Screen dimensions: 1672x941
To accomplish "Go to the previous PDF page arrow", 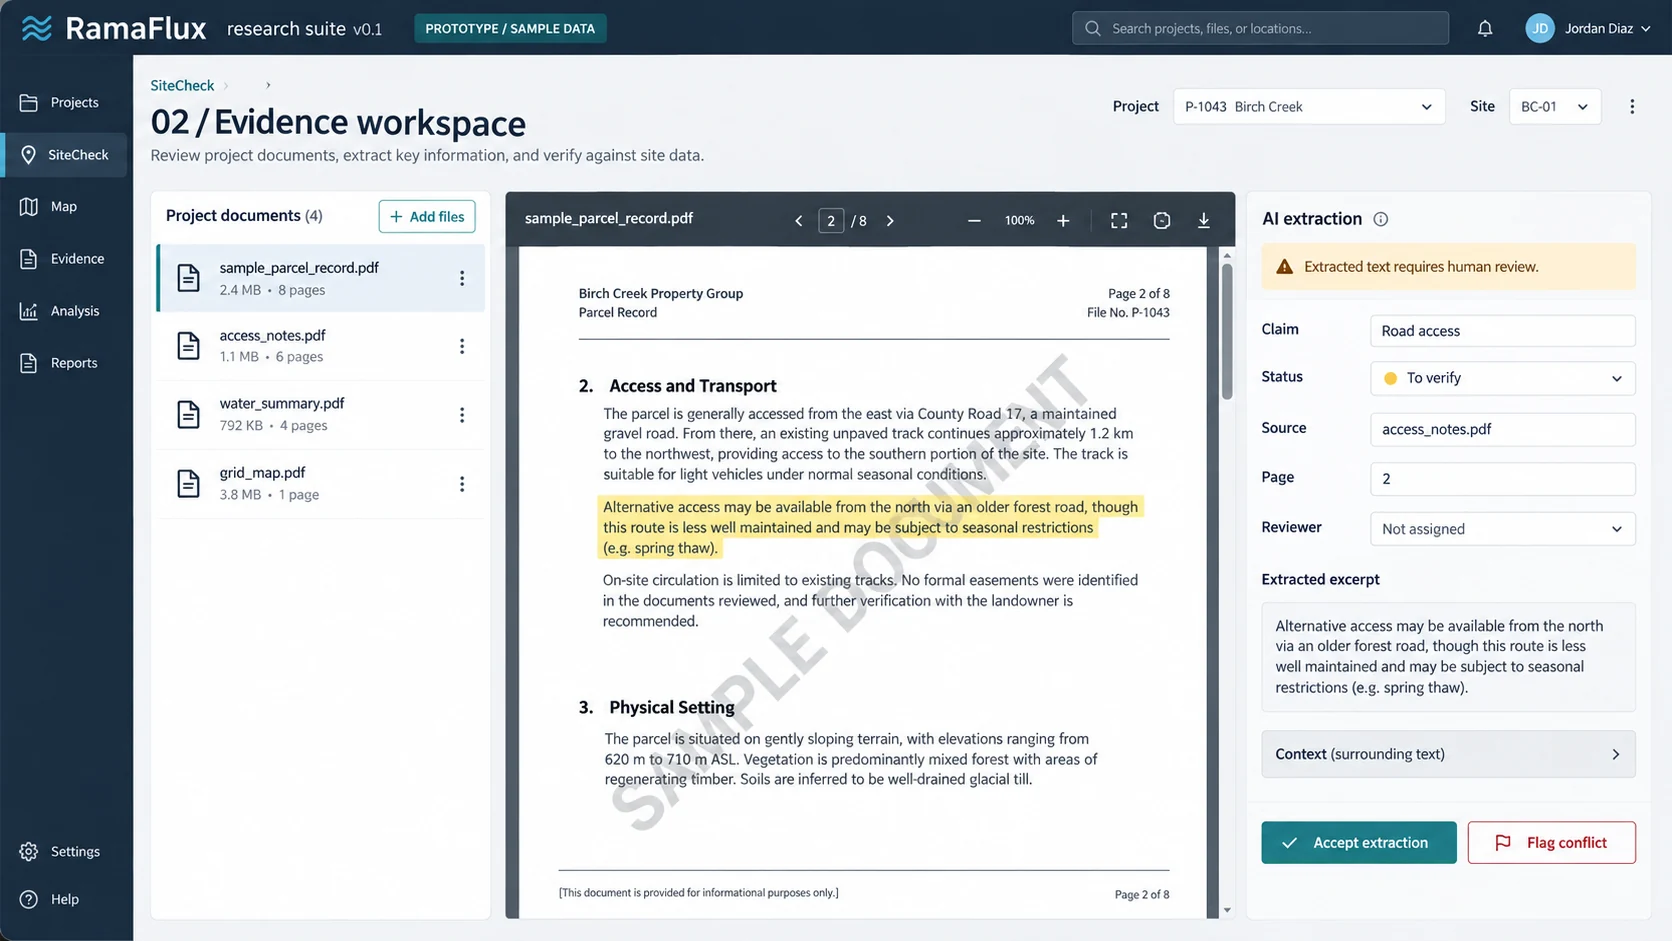I will tap(798, 220).
